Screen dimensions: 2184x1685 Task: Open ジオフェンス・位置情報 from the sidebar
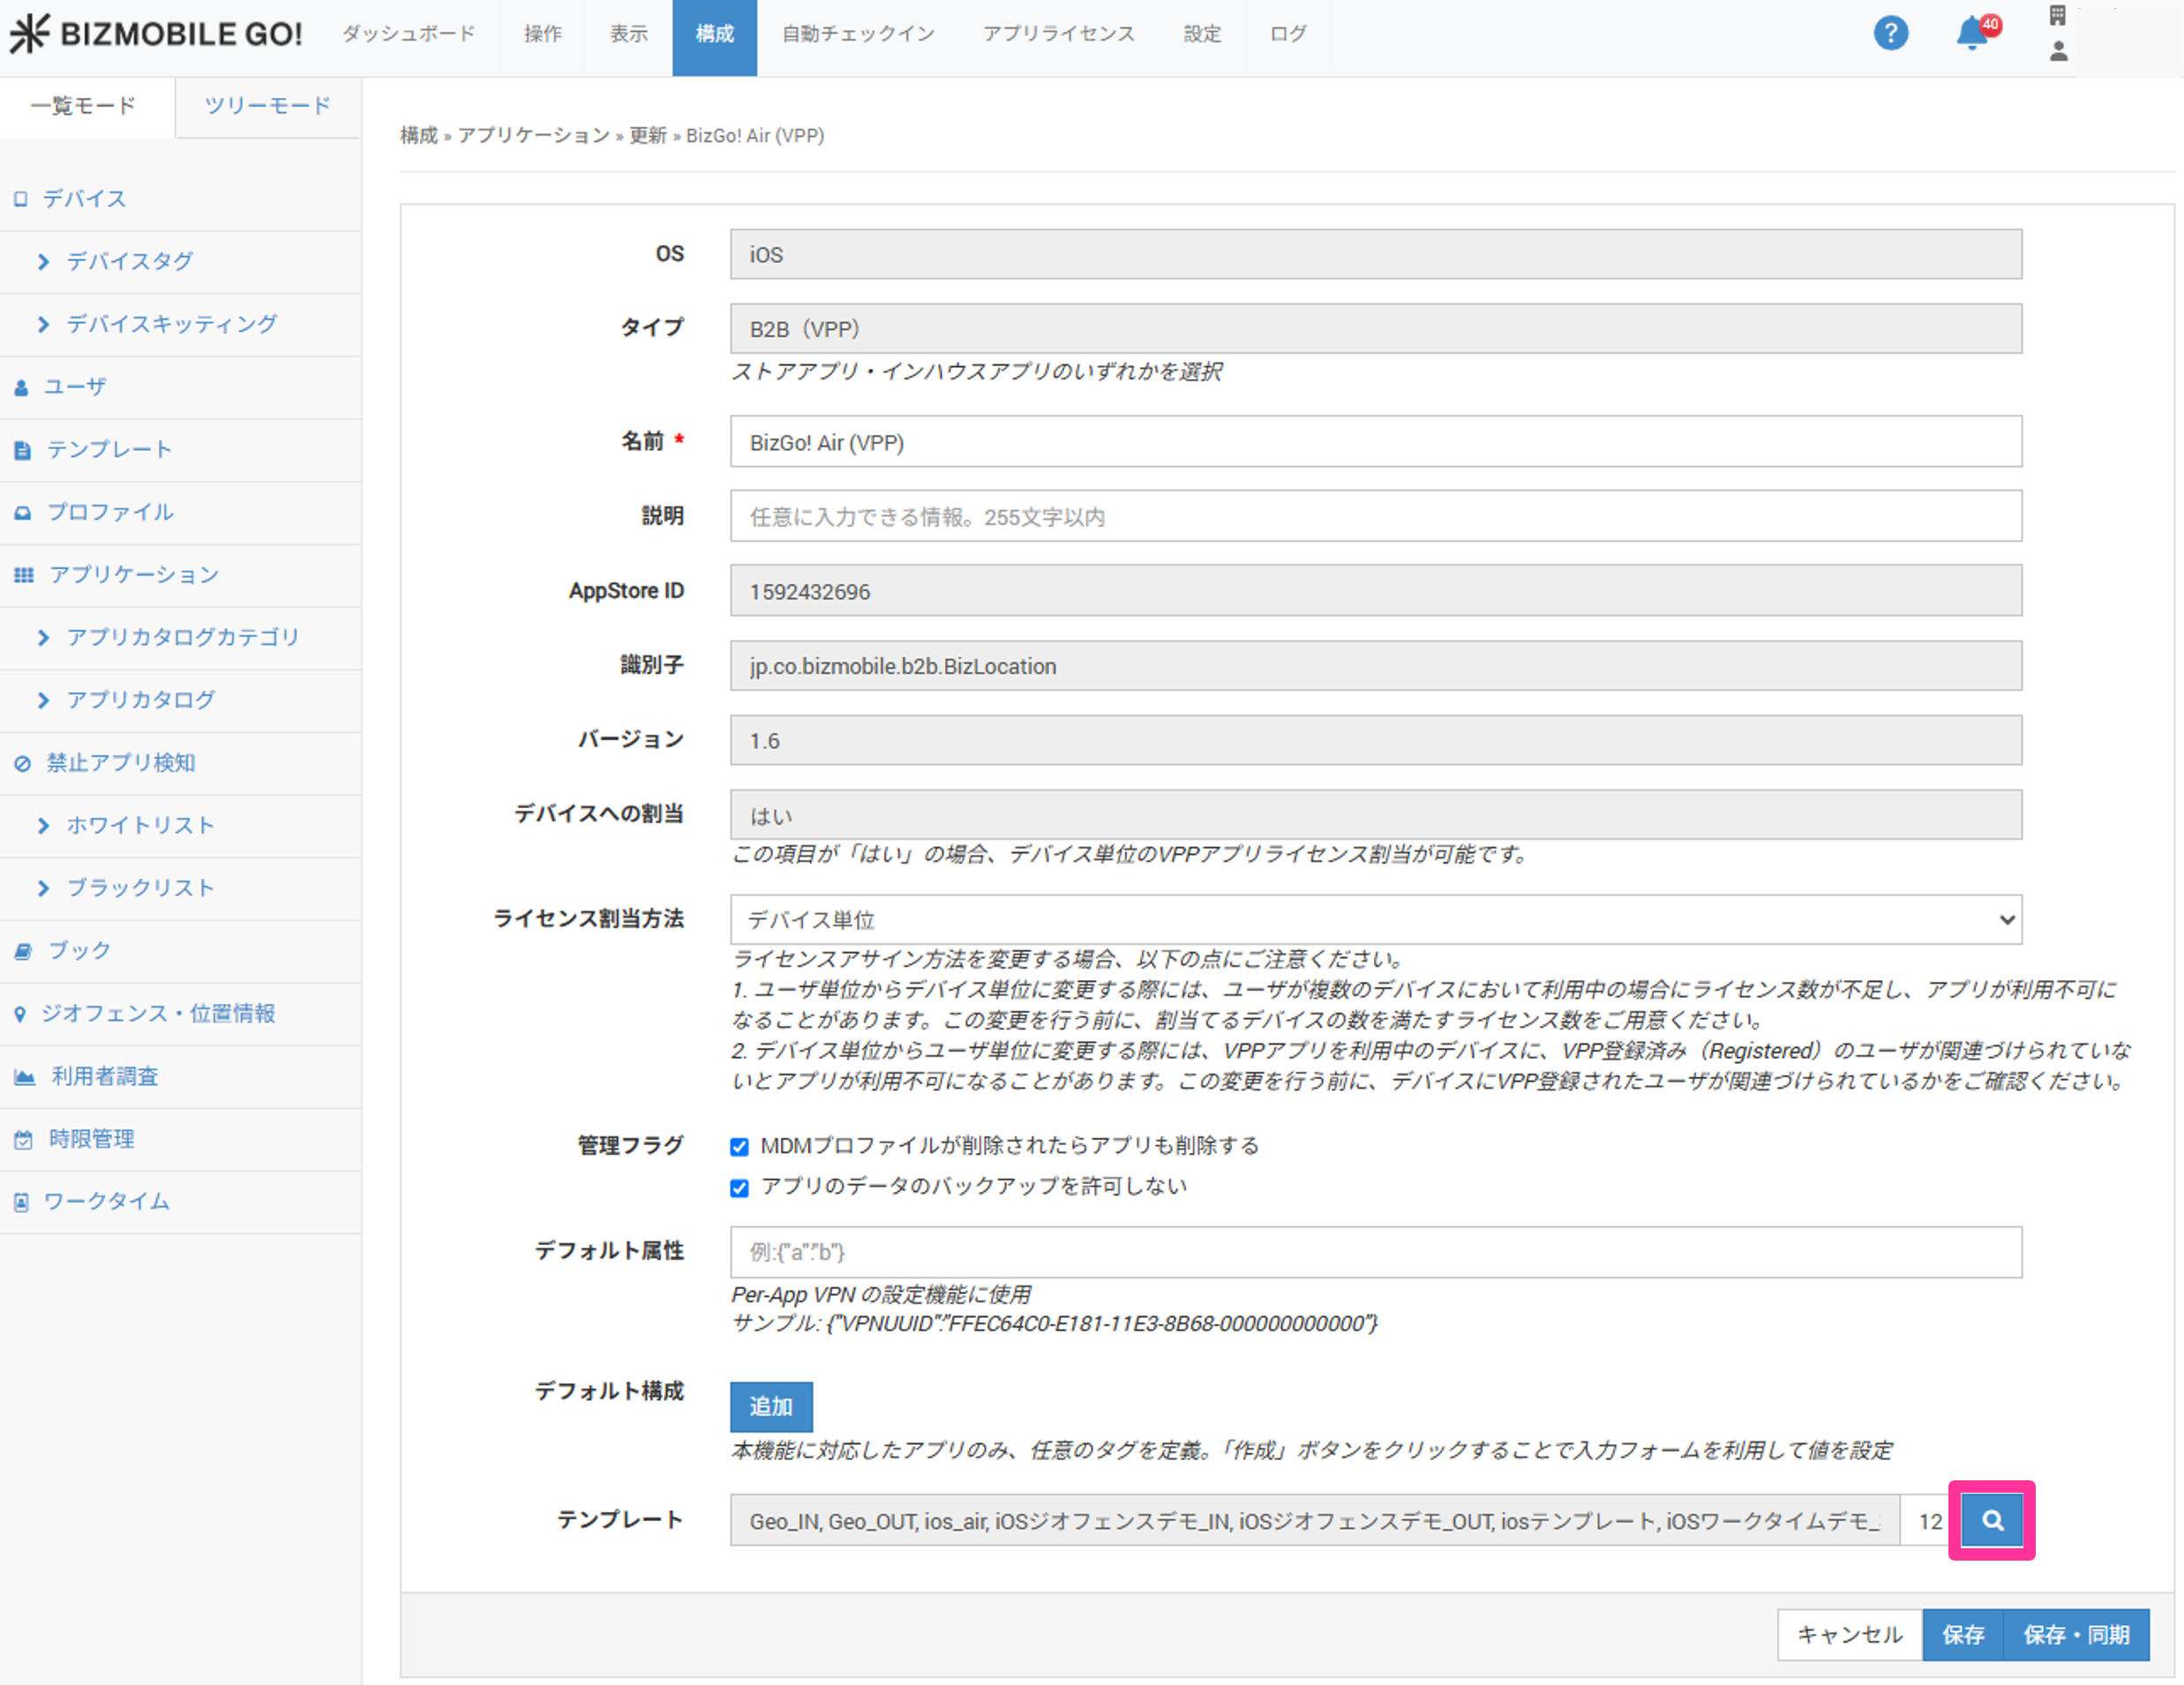click(x=157, y=1013)
